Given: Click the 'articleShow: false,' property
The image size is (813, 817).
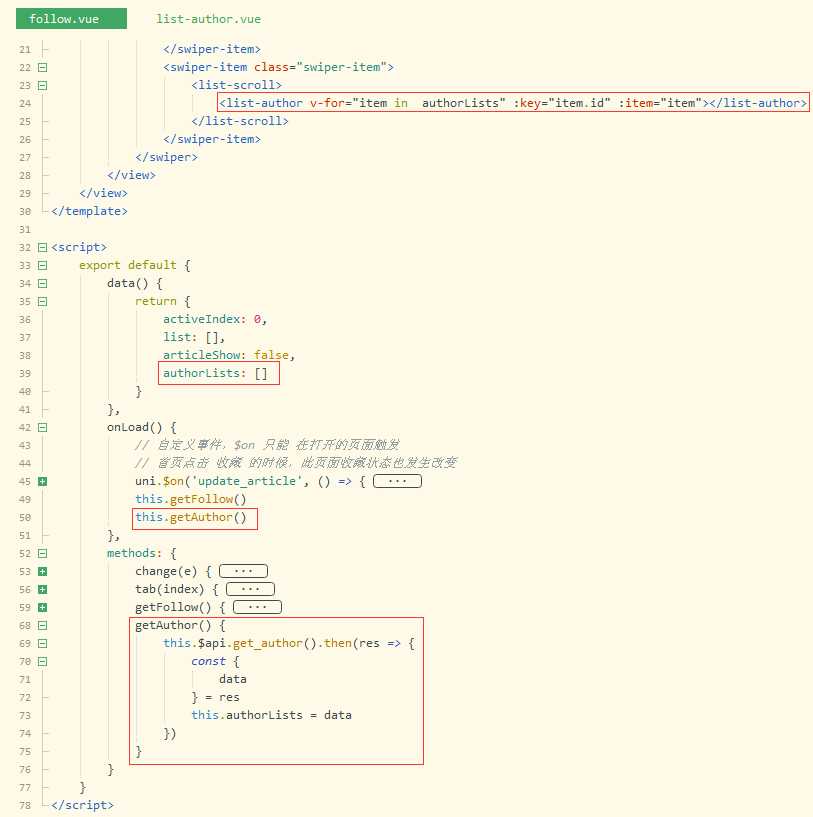Looking at the screenshot, I should [x=229, y=355].
